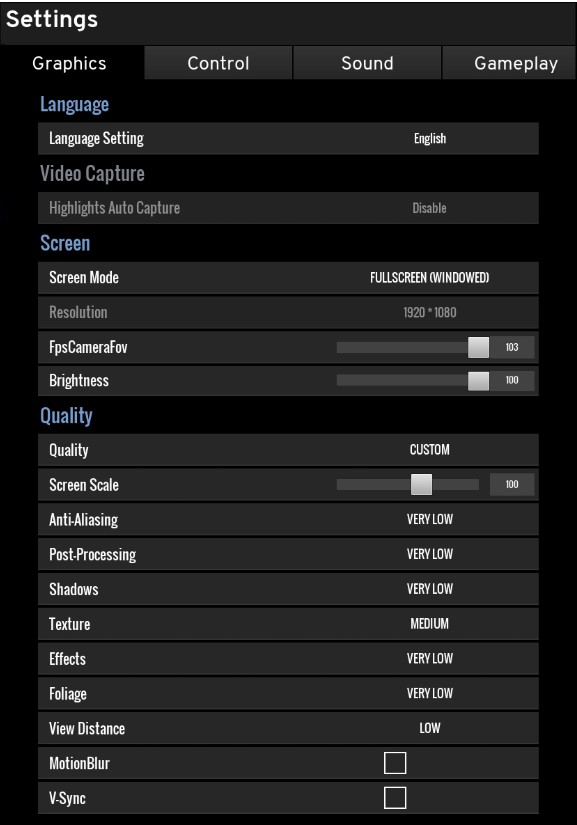The image size is (577, 825).
Task: Open the Sound settings tab
Action: [x=367, y=63]
